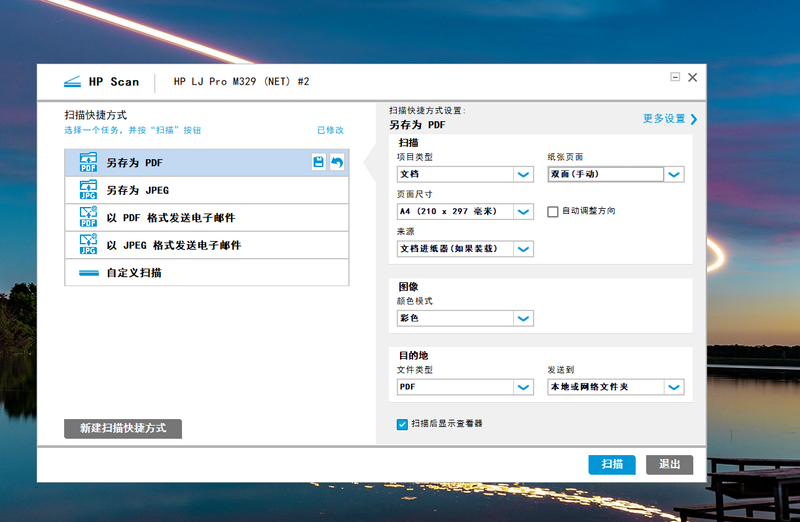
Task: Expand the 来源 dropdown list
Action: pos(523,248)
